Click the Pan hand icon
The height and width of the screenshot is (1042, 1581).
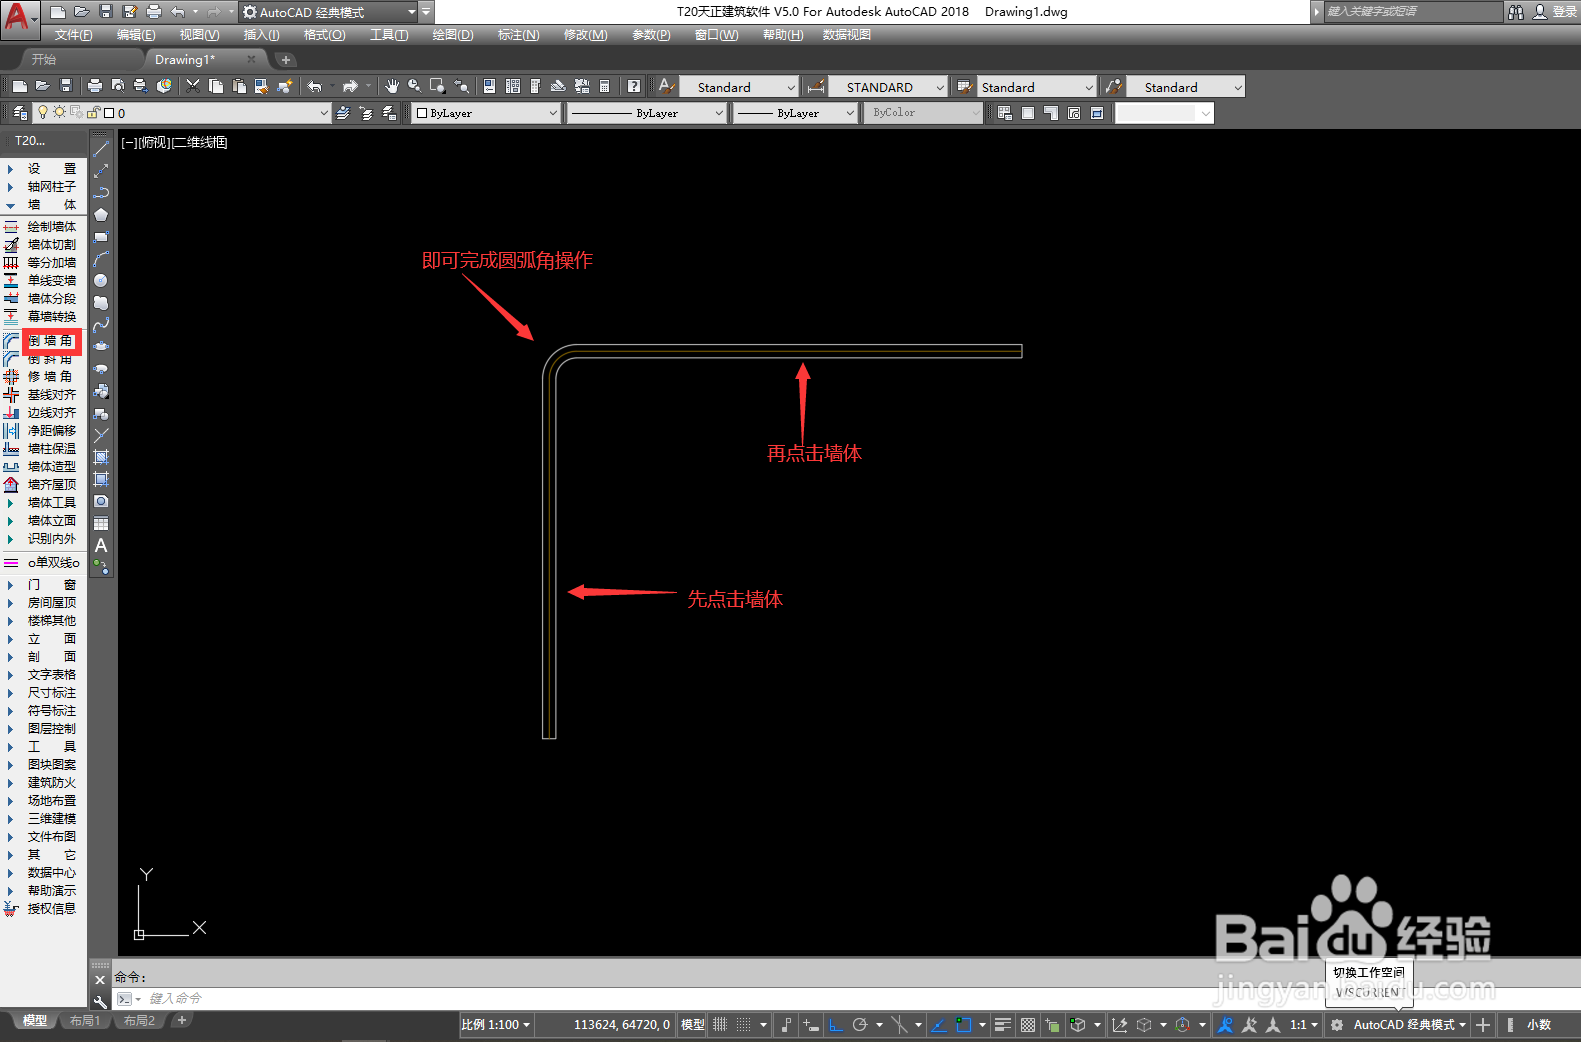tap(392, 87)
